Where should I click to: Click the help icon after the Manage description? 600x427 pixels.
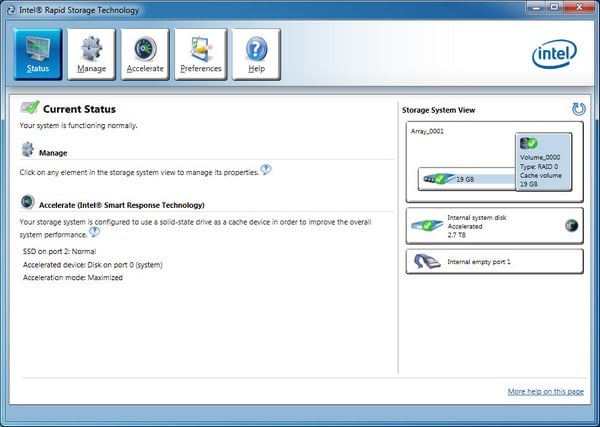266,170
